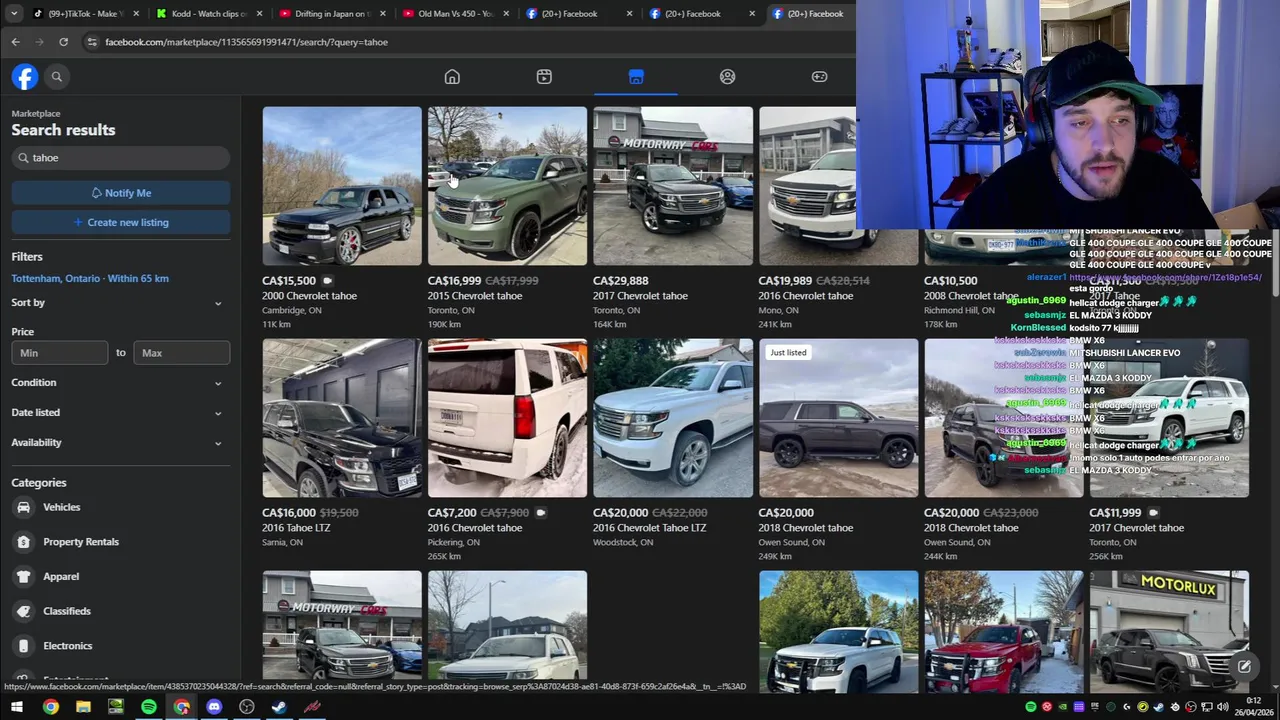The height and width of the screenshot is (720, 1280).
Task: Open the Vehicles category icon
Action: pos(23,507)
